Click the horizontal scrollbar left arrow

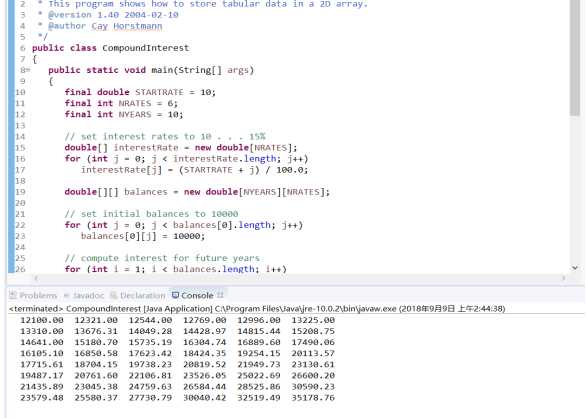36,278
